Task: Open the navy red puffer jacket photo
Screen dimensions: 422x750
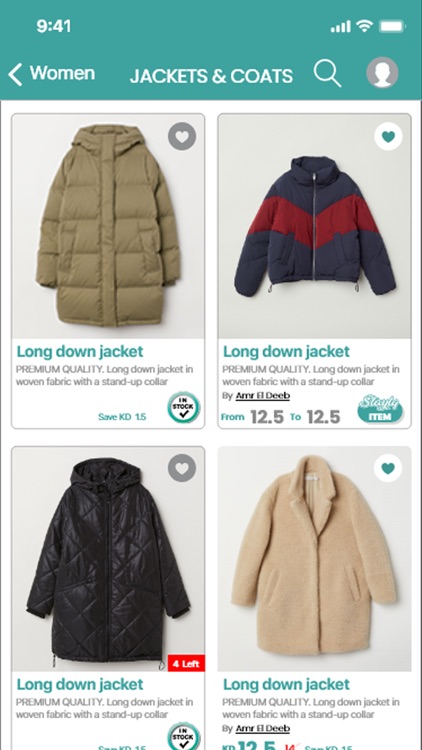Action: coord(314,226)
